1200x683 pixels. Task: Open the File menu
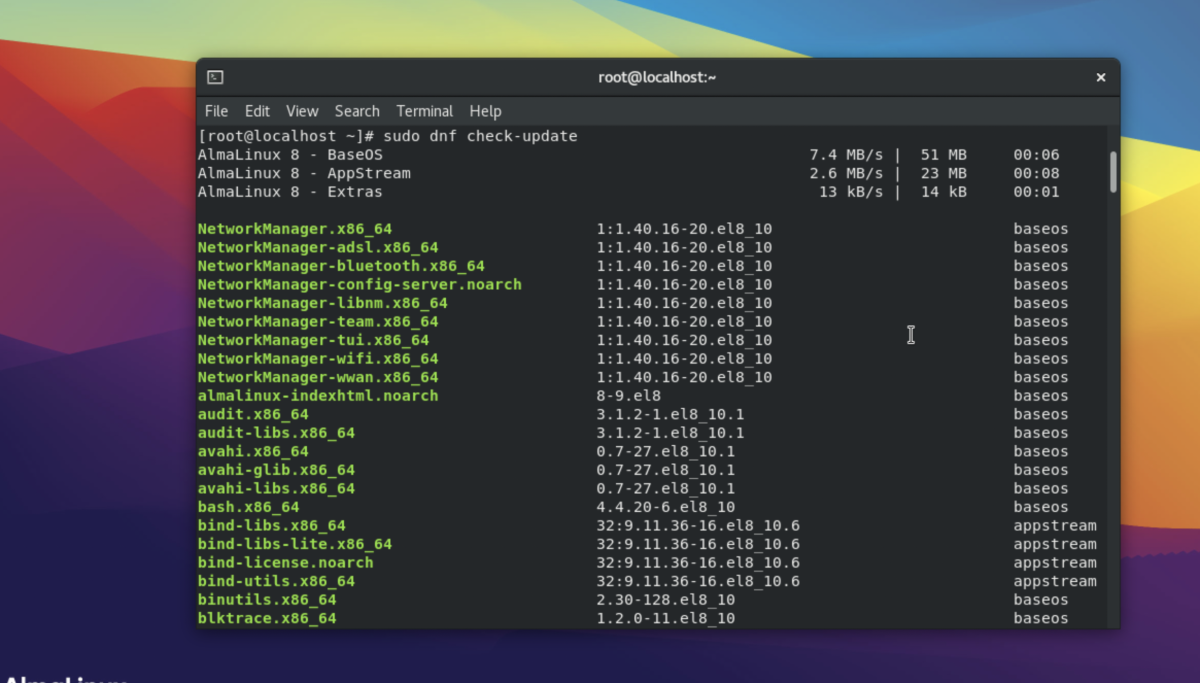[216, 111]
